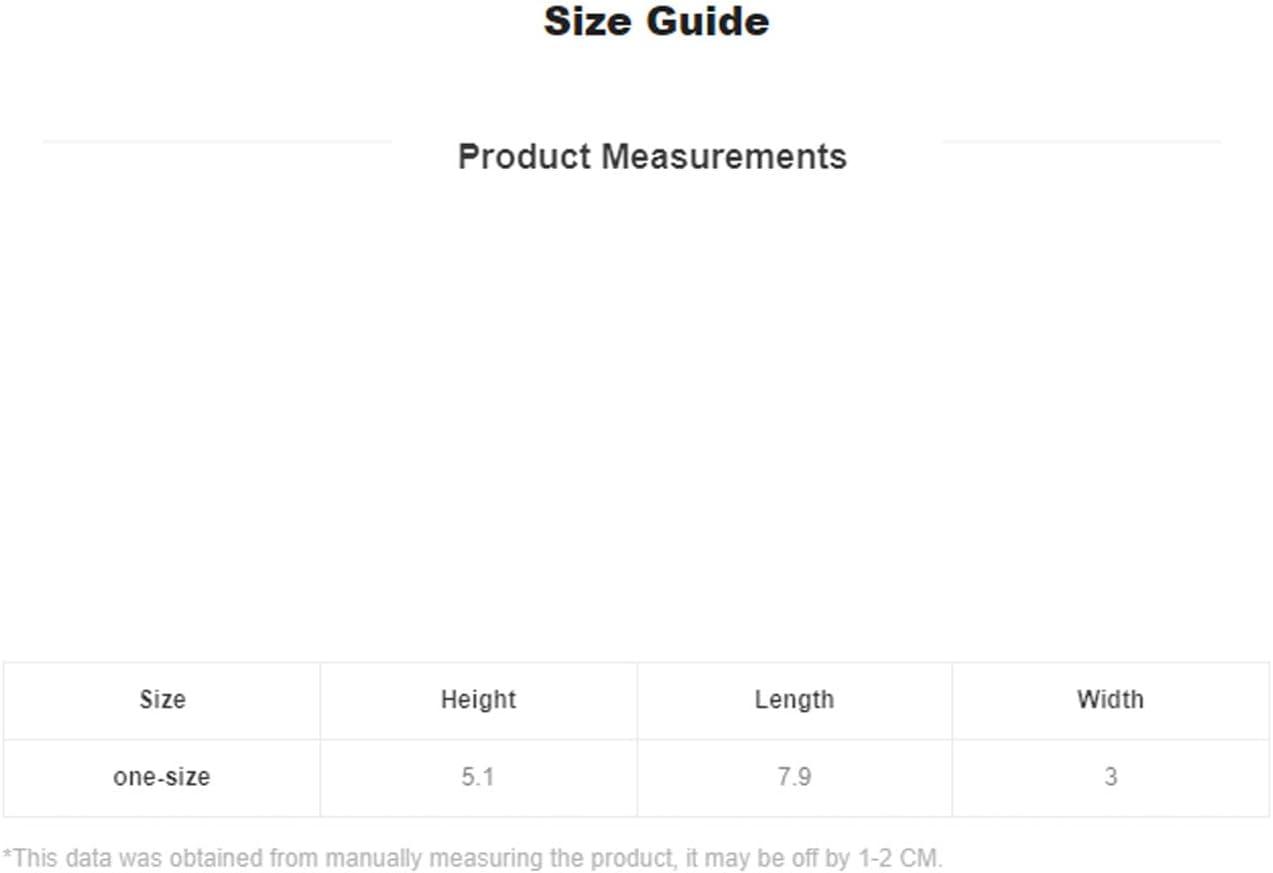Select the Product Measurements heading

(x=652, y=157)
